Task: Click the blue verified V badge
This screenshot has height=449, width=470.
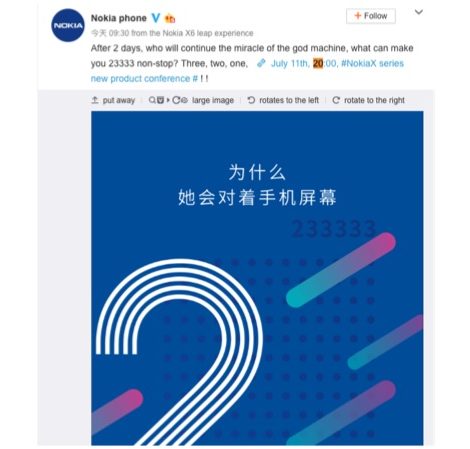Action: [156, 18]
